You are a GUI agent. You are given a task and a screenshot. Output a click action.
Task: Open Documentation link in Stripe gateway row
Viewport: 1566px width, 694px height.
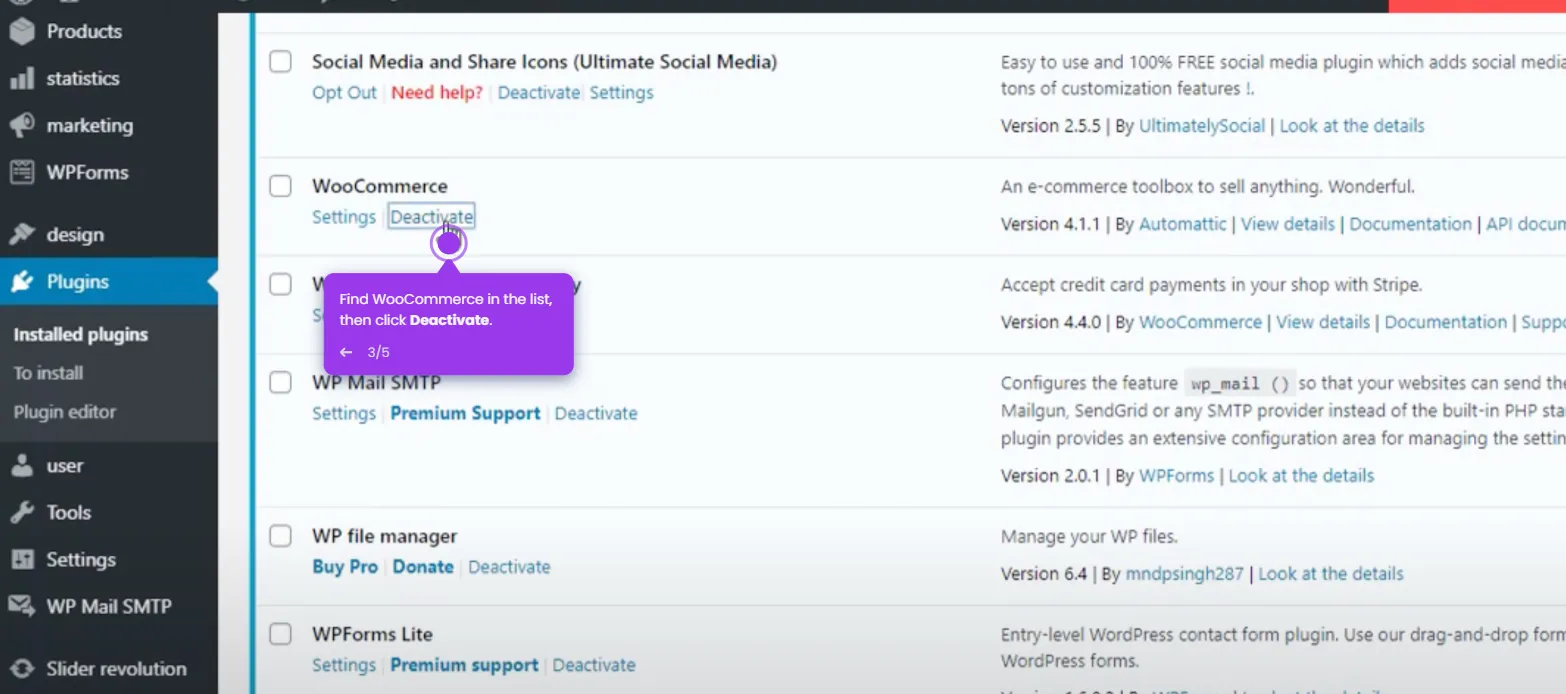tap(1446, 322)
